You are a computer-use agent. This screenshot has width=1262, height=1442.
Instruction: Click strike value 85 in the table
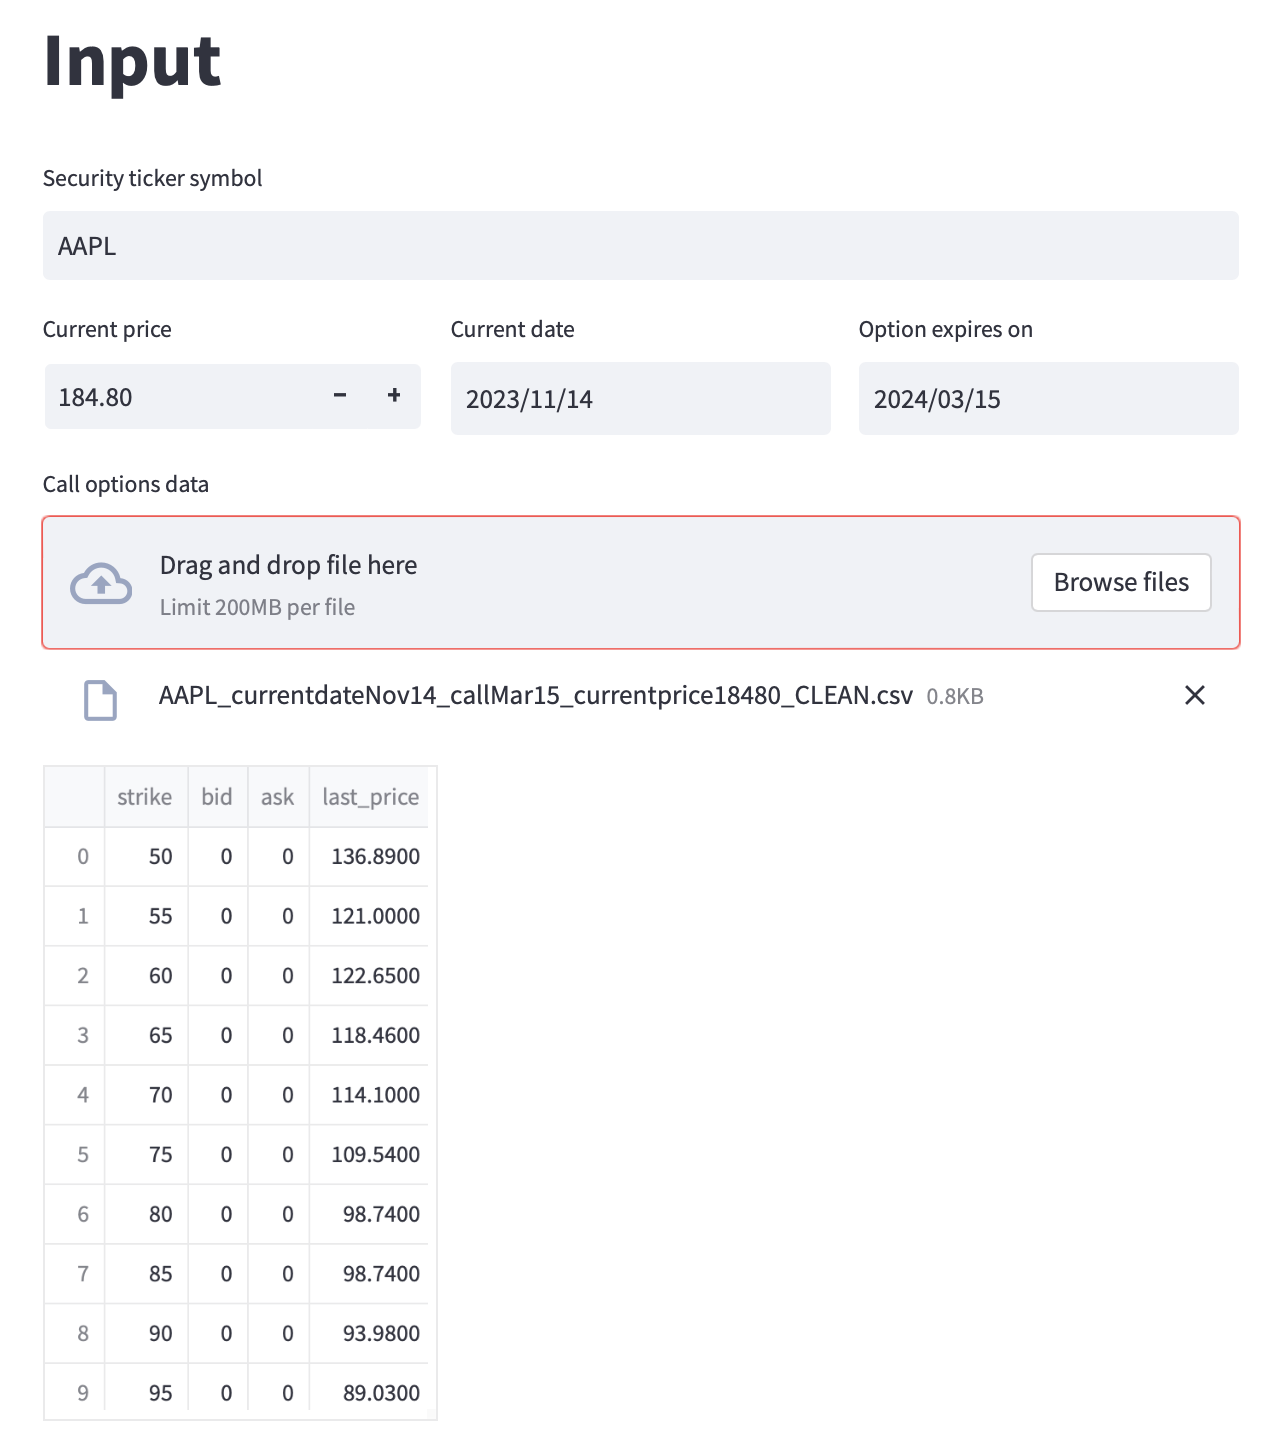146,1274
